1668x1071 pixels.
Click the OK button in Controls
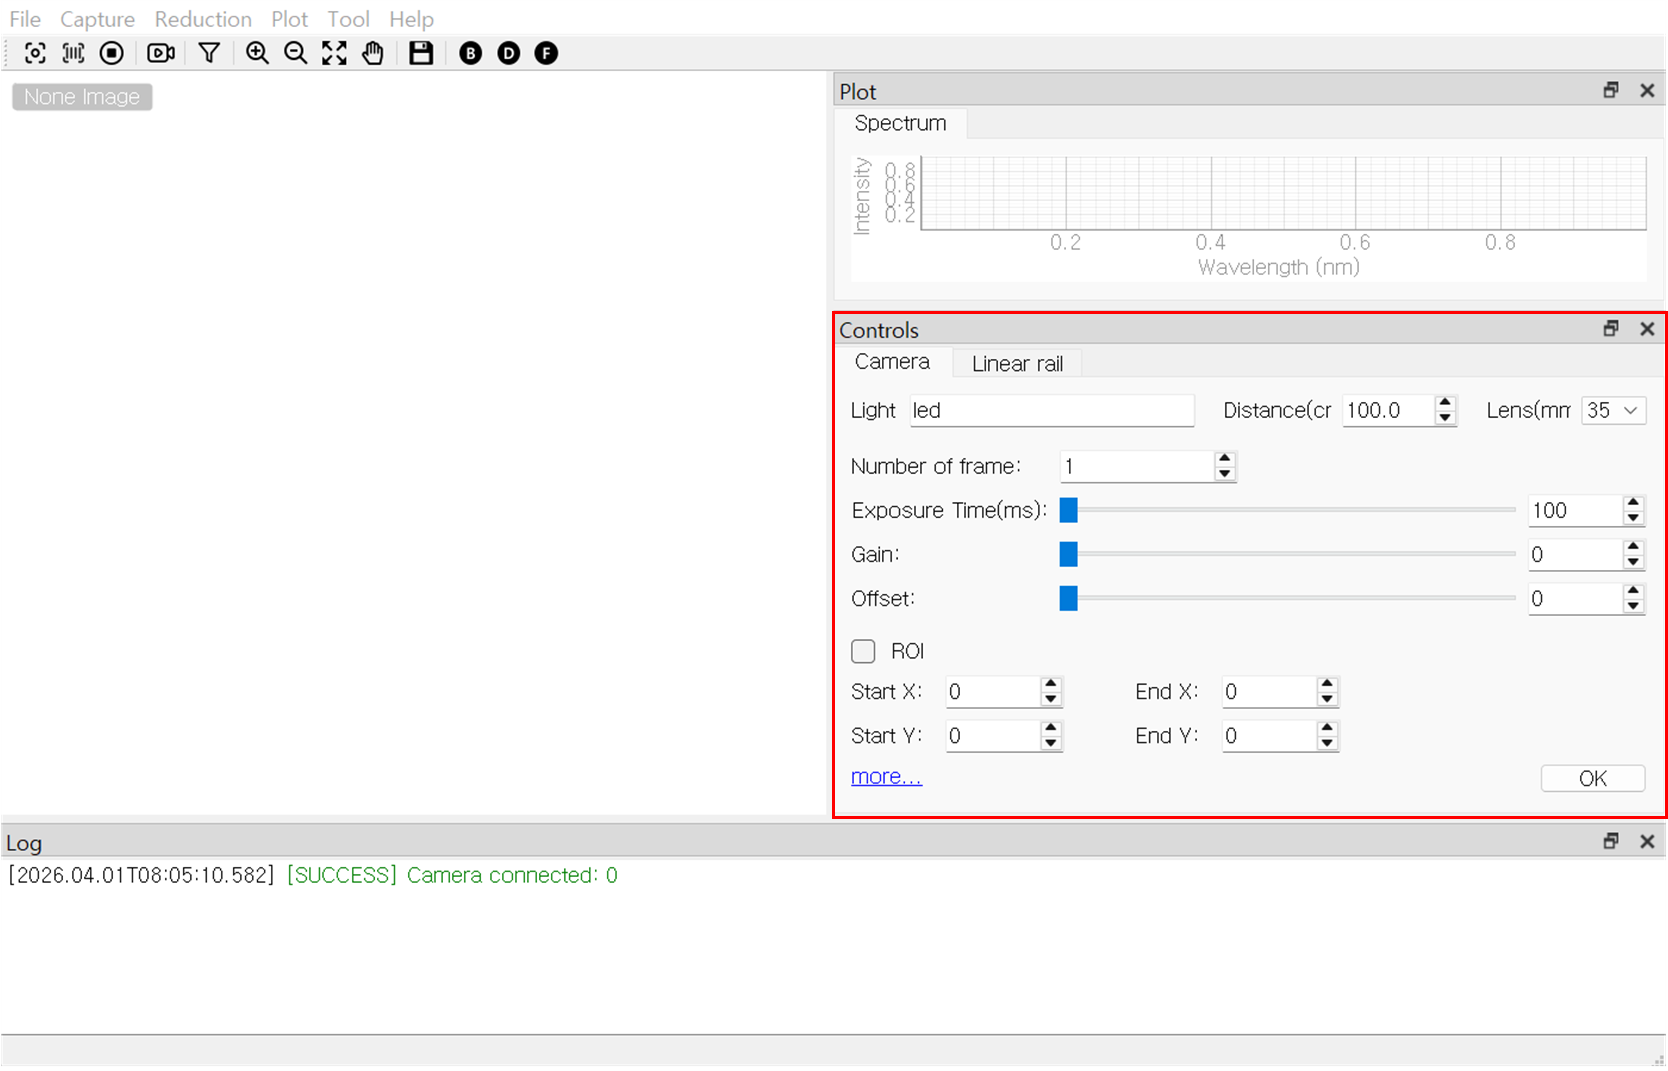click(1593, 778)
